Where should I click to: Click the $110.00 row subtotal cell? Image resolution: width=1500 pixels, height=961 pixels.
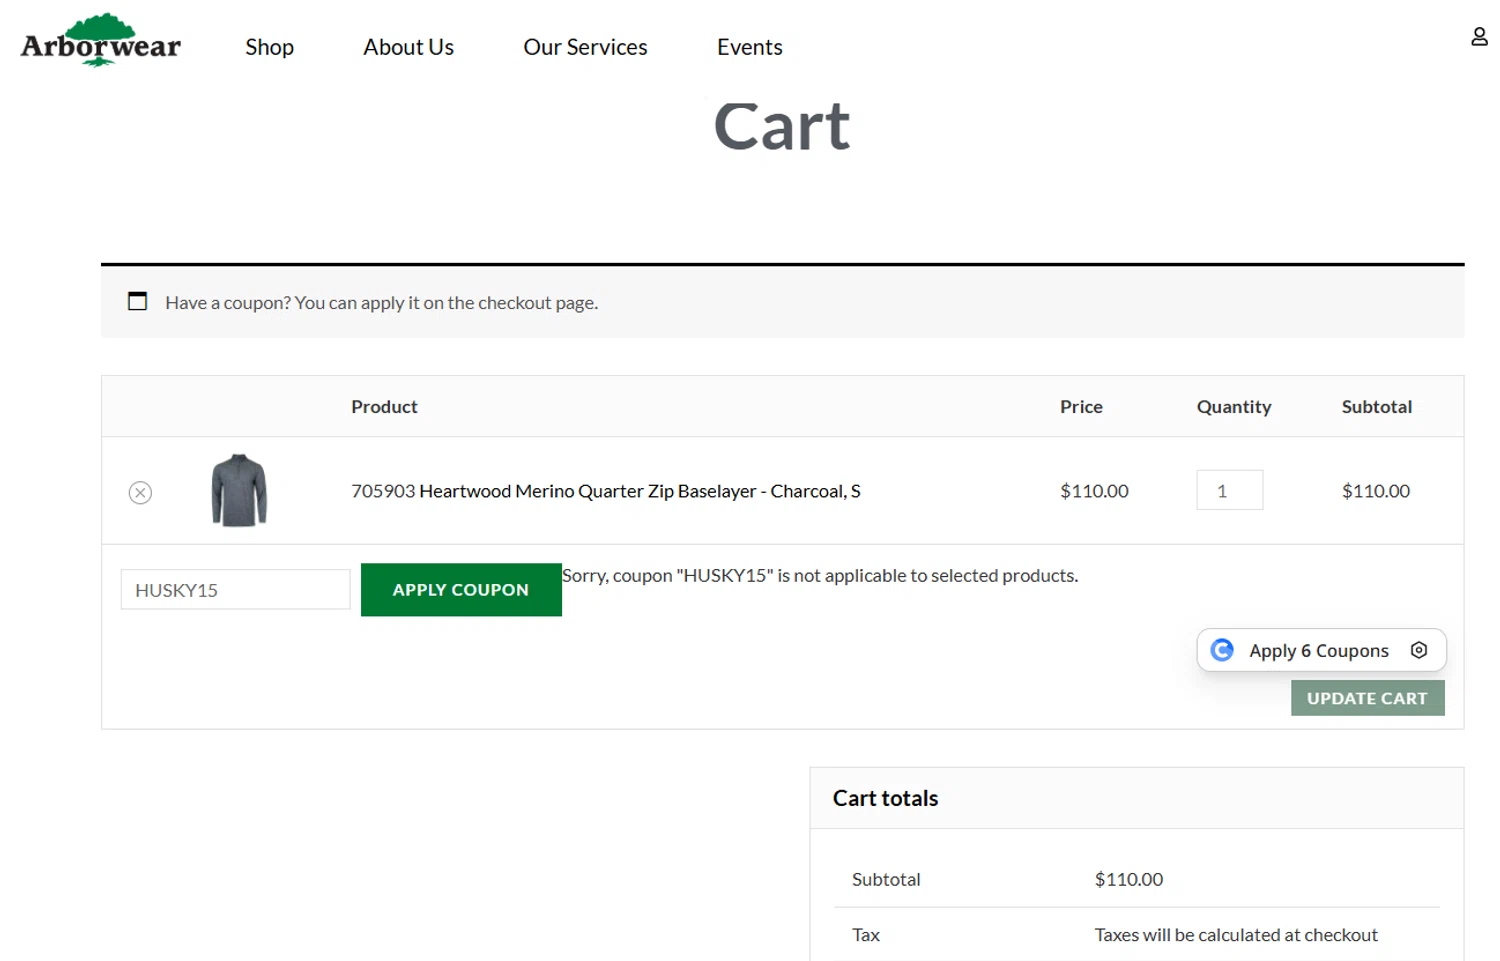coord(1376,491)
